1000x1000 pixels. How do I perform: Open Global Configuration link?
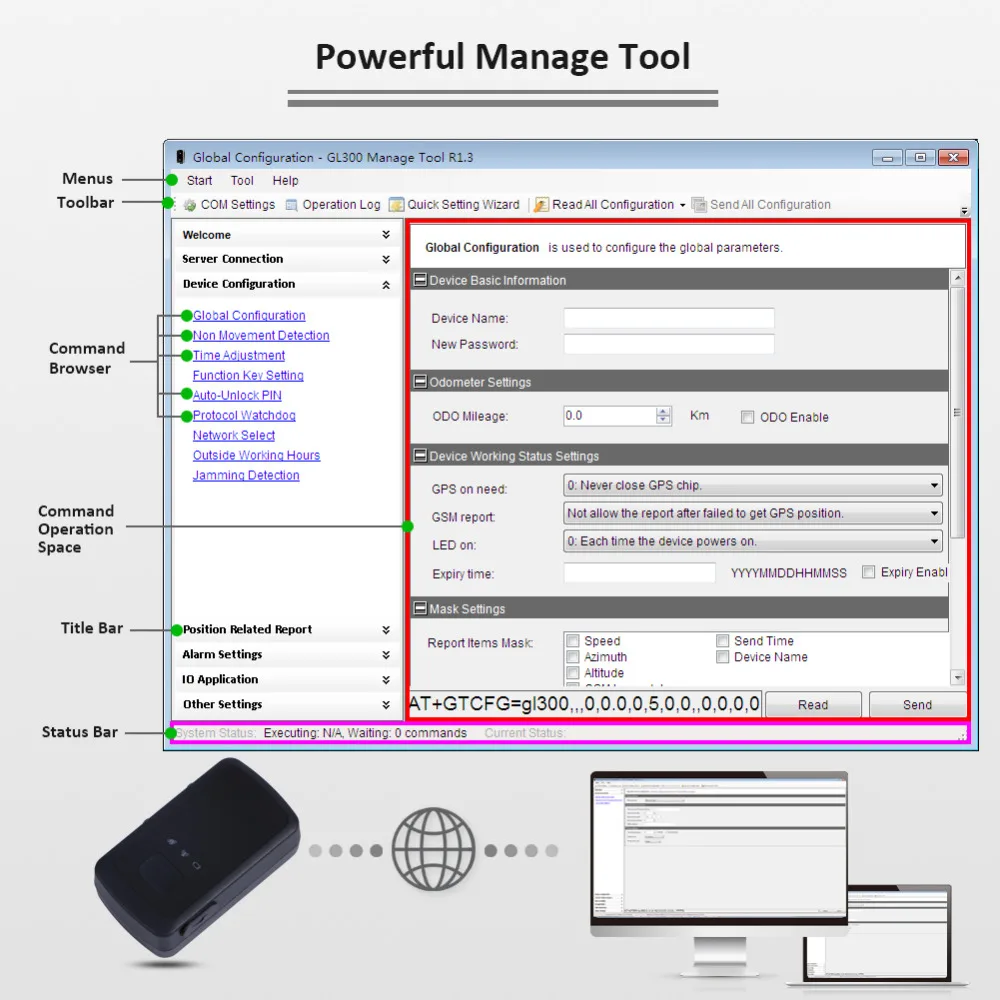(249, 315)
